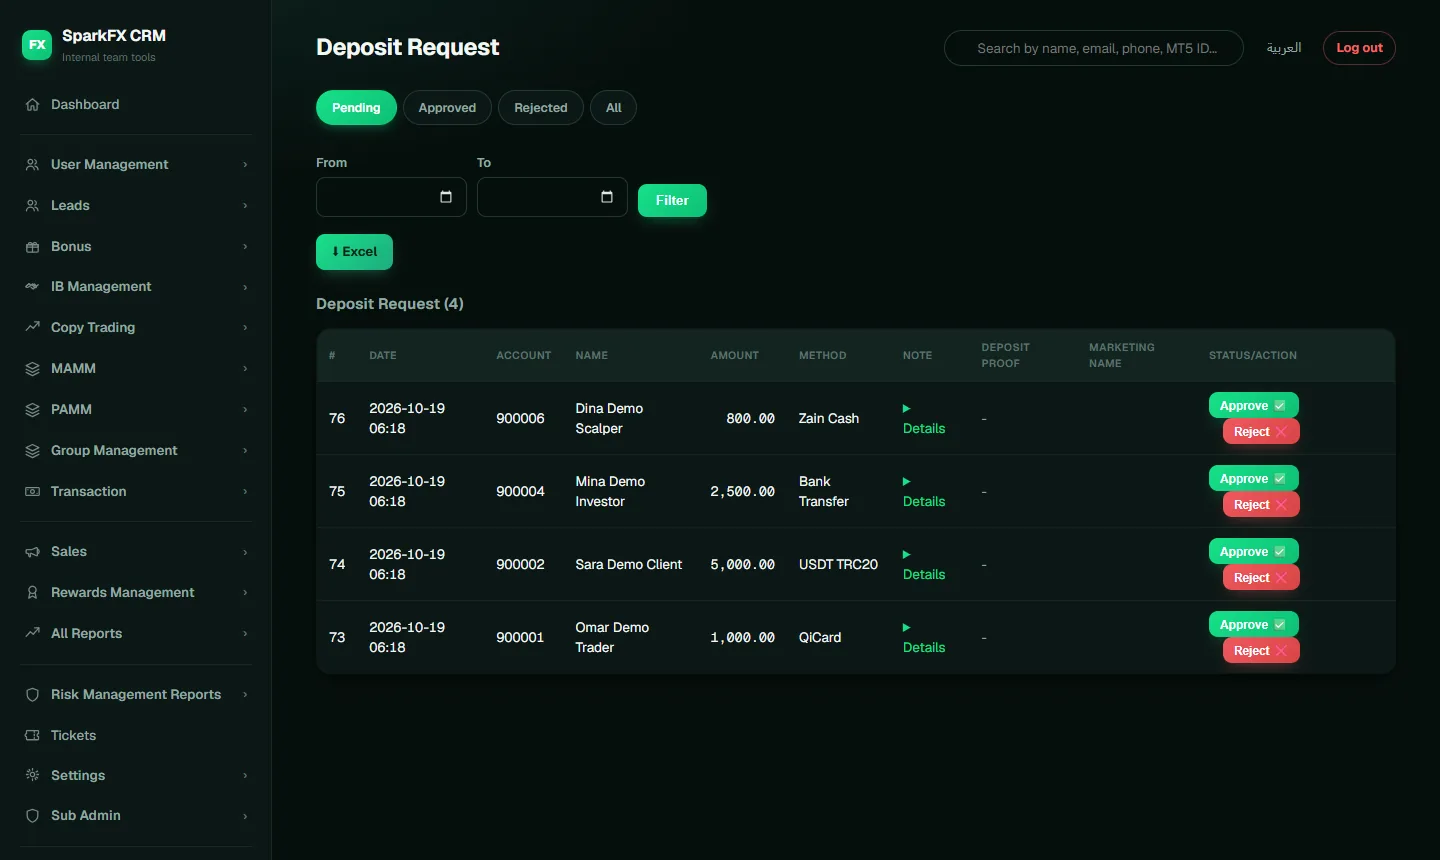
Task: Open Dashboard via its home icon
Action: tap(32, 105)
